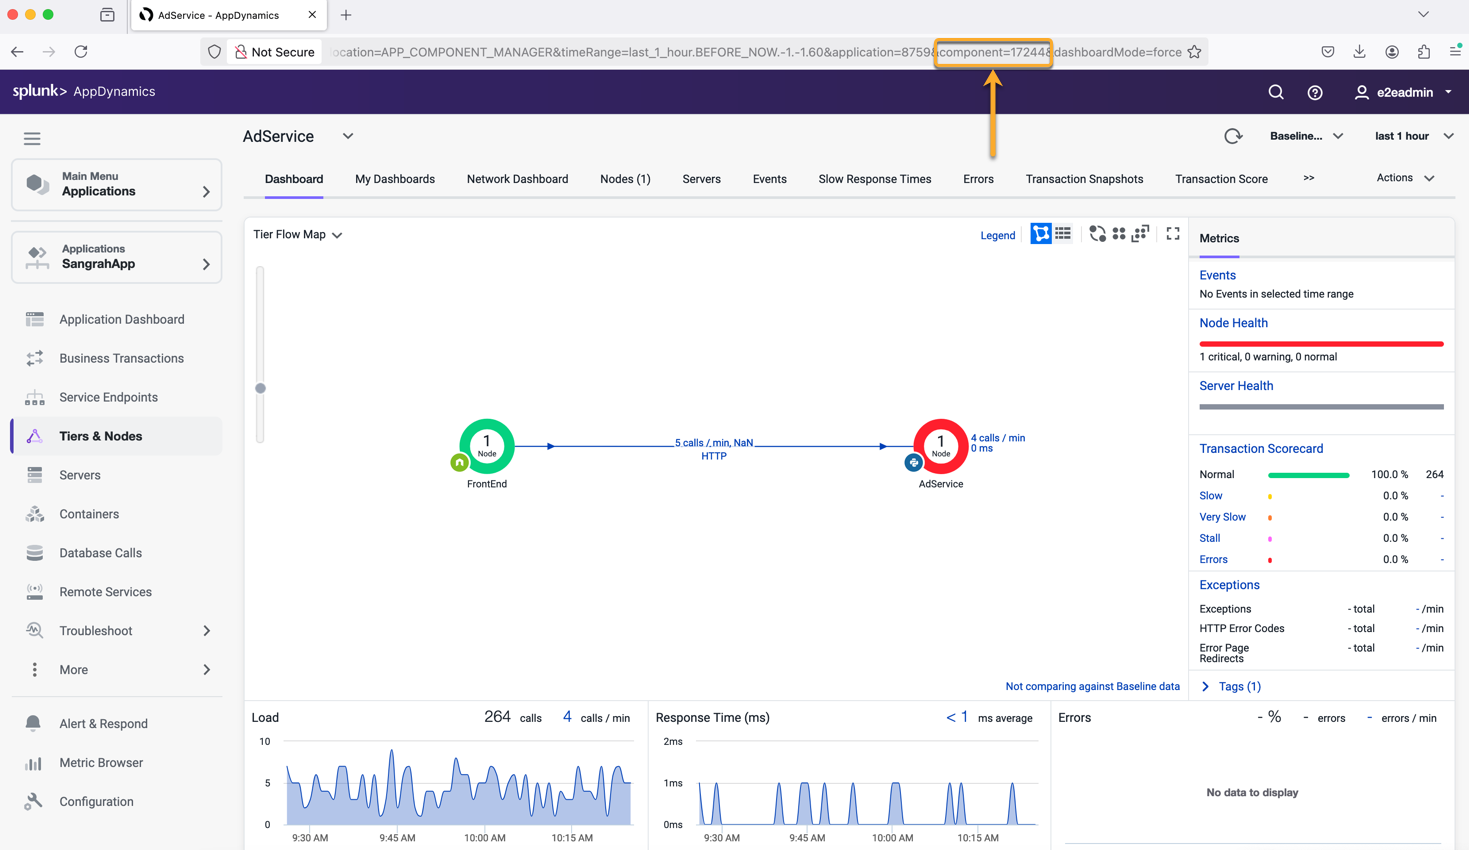Click the green Normal transactions bar

click(1308, 475)
